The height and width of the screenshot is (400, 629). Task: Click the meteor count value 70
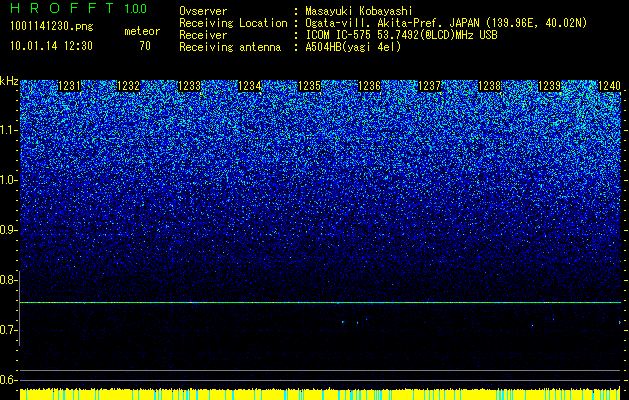tap(145, 46)
